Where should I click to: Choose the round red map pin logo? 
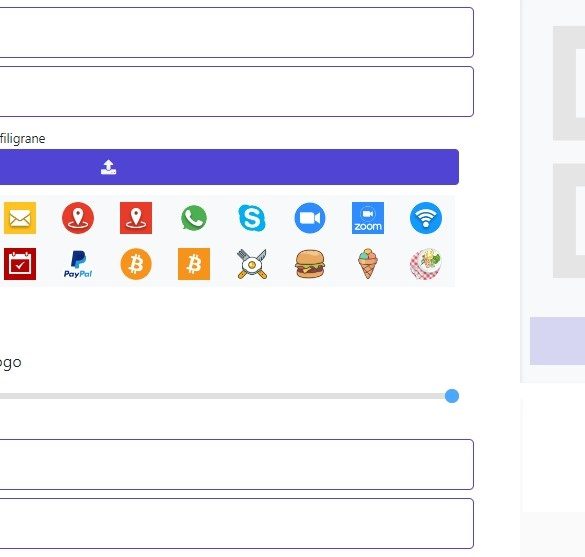(x=78, y=218)
